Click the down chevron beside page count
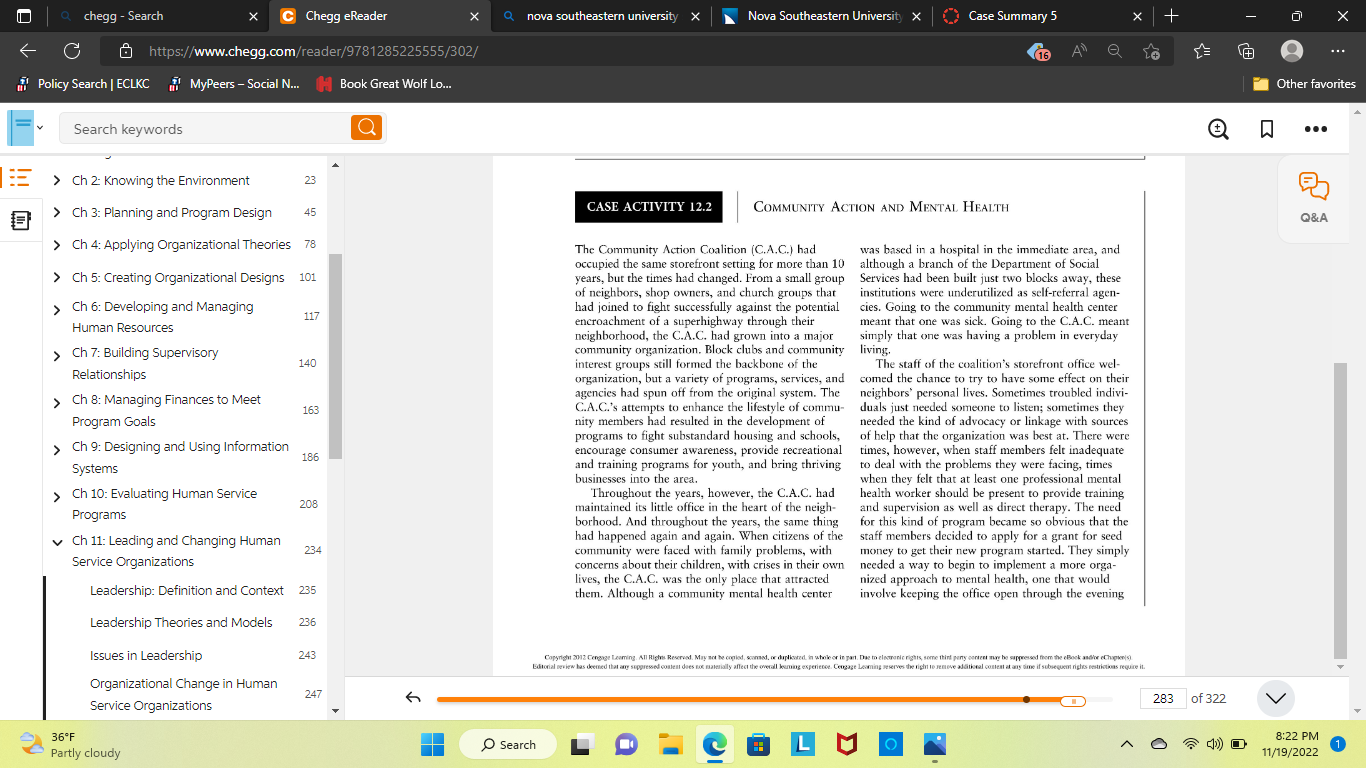1366x768 pixels. [1275, 698]
